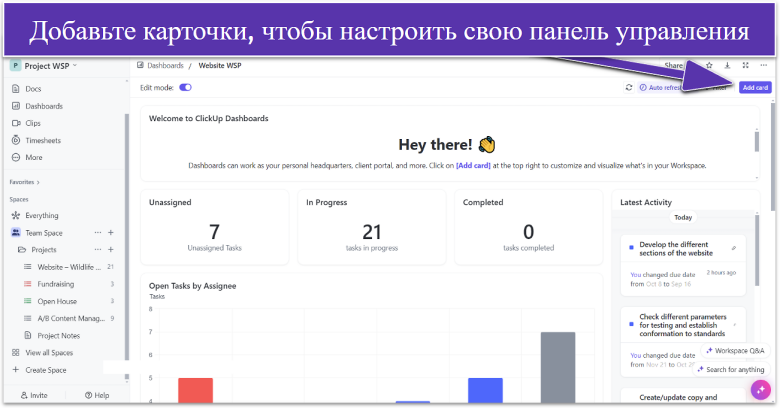
Task: Click Create Space
Action: click(x=46, y=370)
